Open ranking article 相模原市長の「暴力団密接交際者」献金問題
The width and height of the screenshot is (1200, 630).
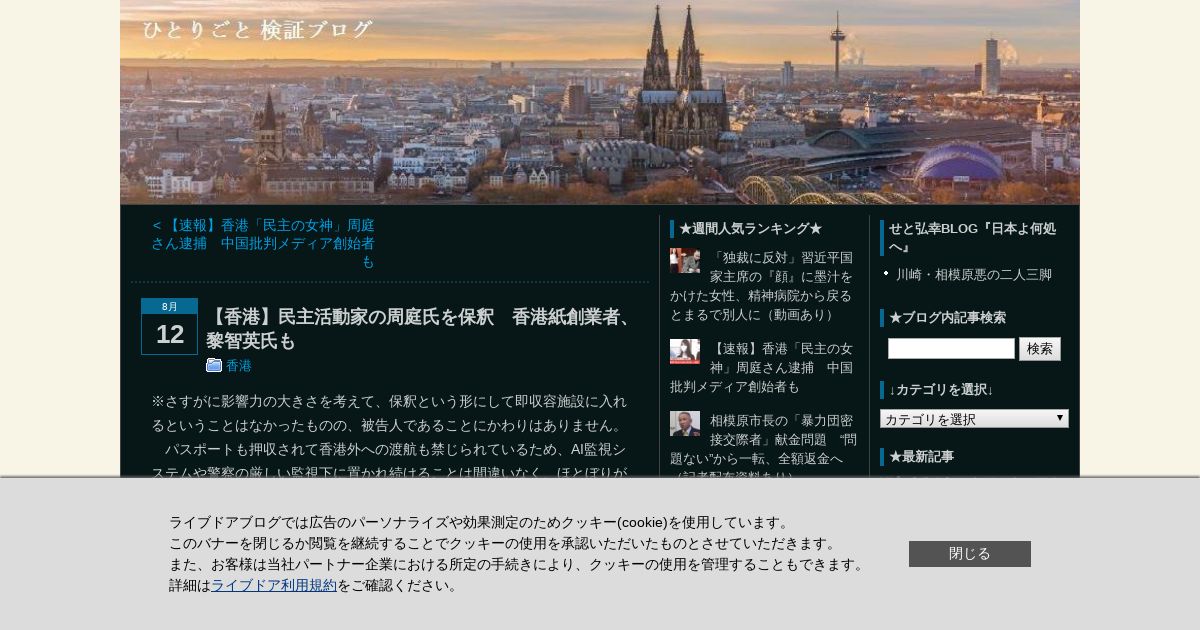[763, 444]
